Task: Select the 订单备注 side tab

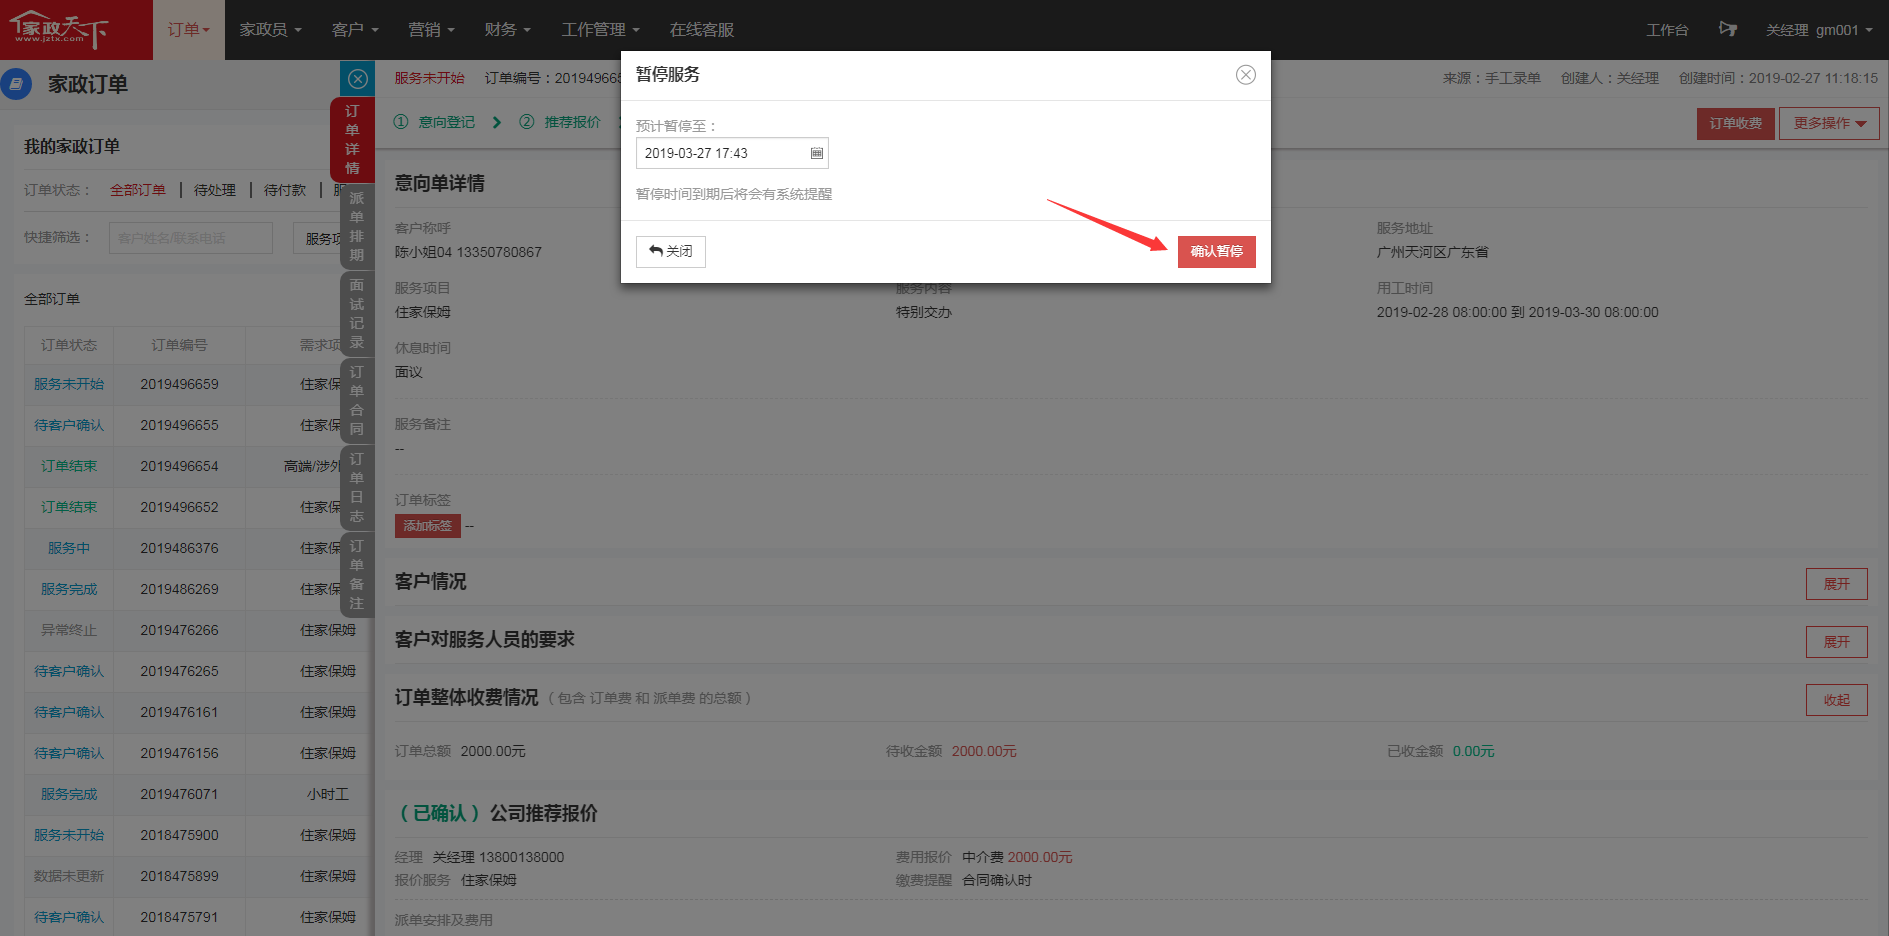Action: pyautogui.click(x=357, y=574)
